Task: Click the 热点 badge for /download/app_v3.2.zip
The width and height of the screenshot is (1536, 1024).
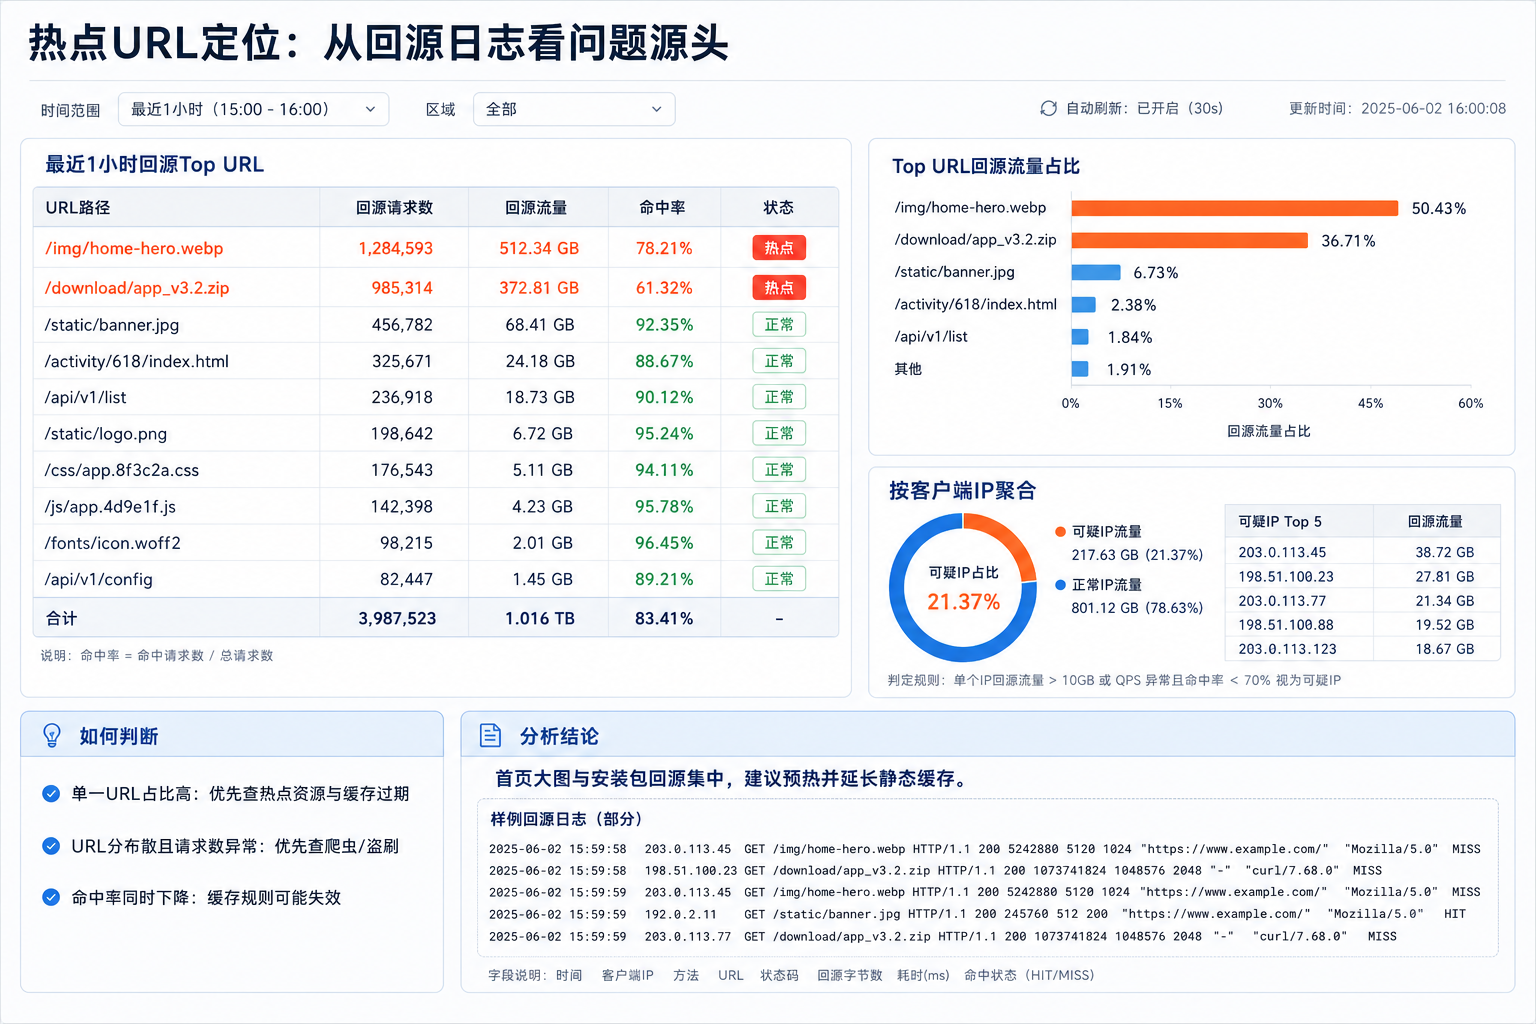Action: (x=779, y=288)
